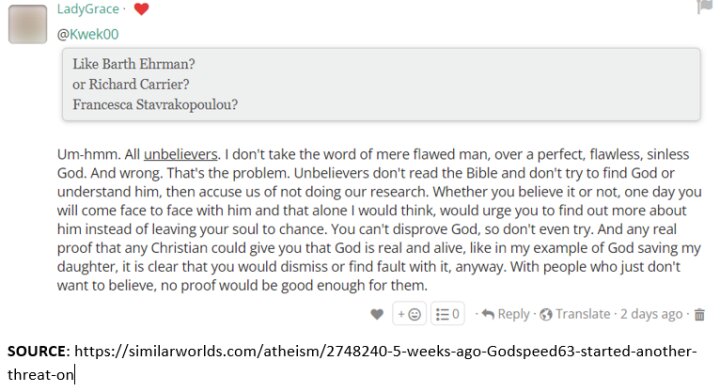Place cursor after threat-on text

click(x=74, y=375)
